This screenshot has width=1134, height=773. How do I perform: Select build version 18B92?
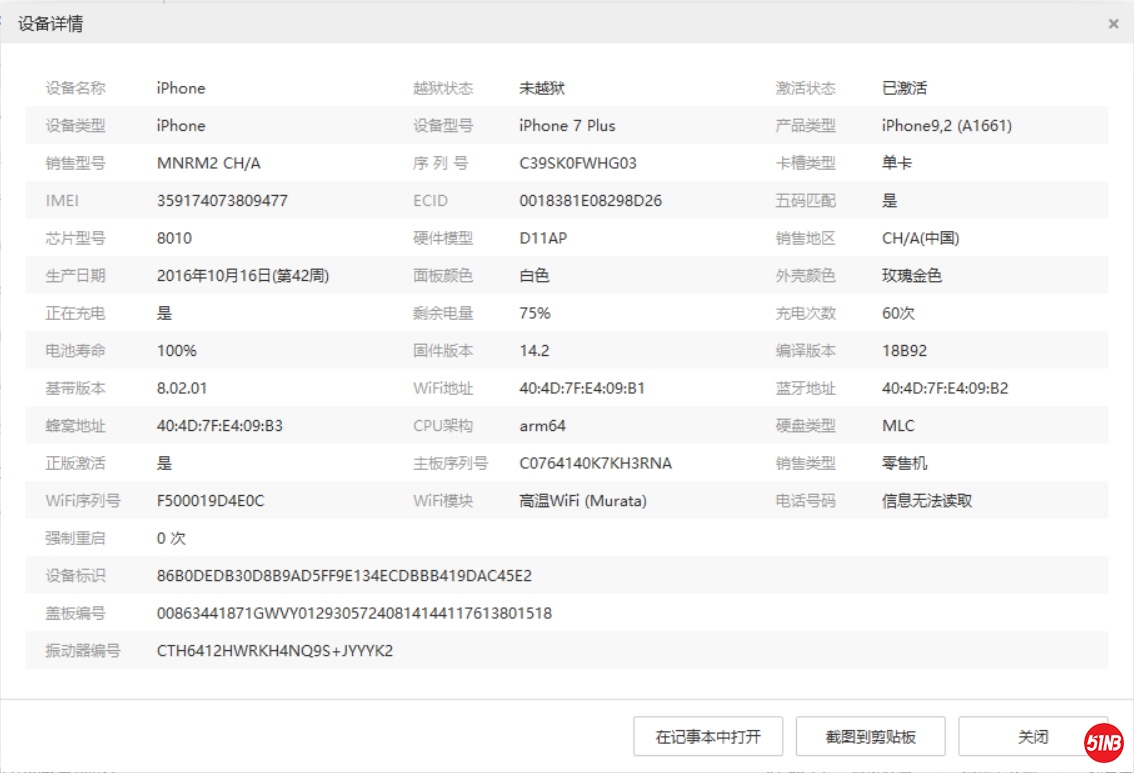point(904,351)
